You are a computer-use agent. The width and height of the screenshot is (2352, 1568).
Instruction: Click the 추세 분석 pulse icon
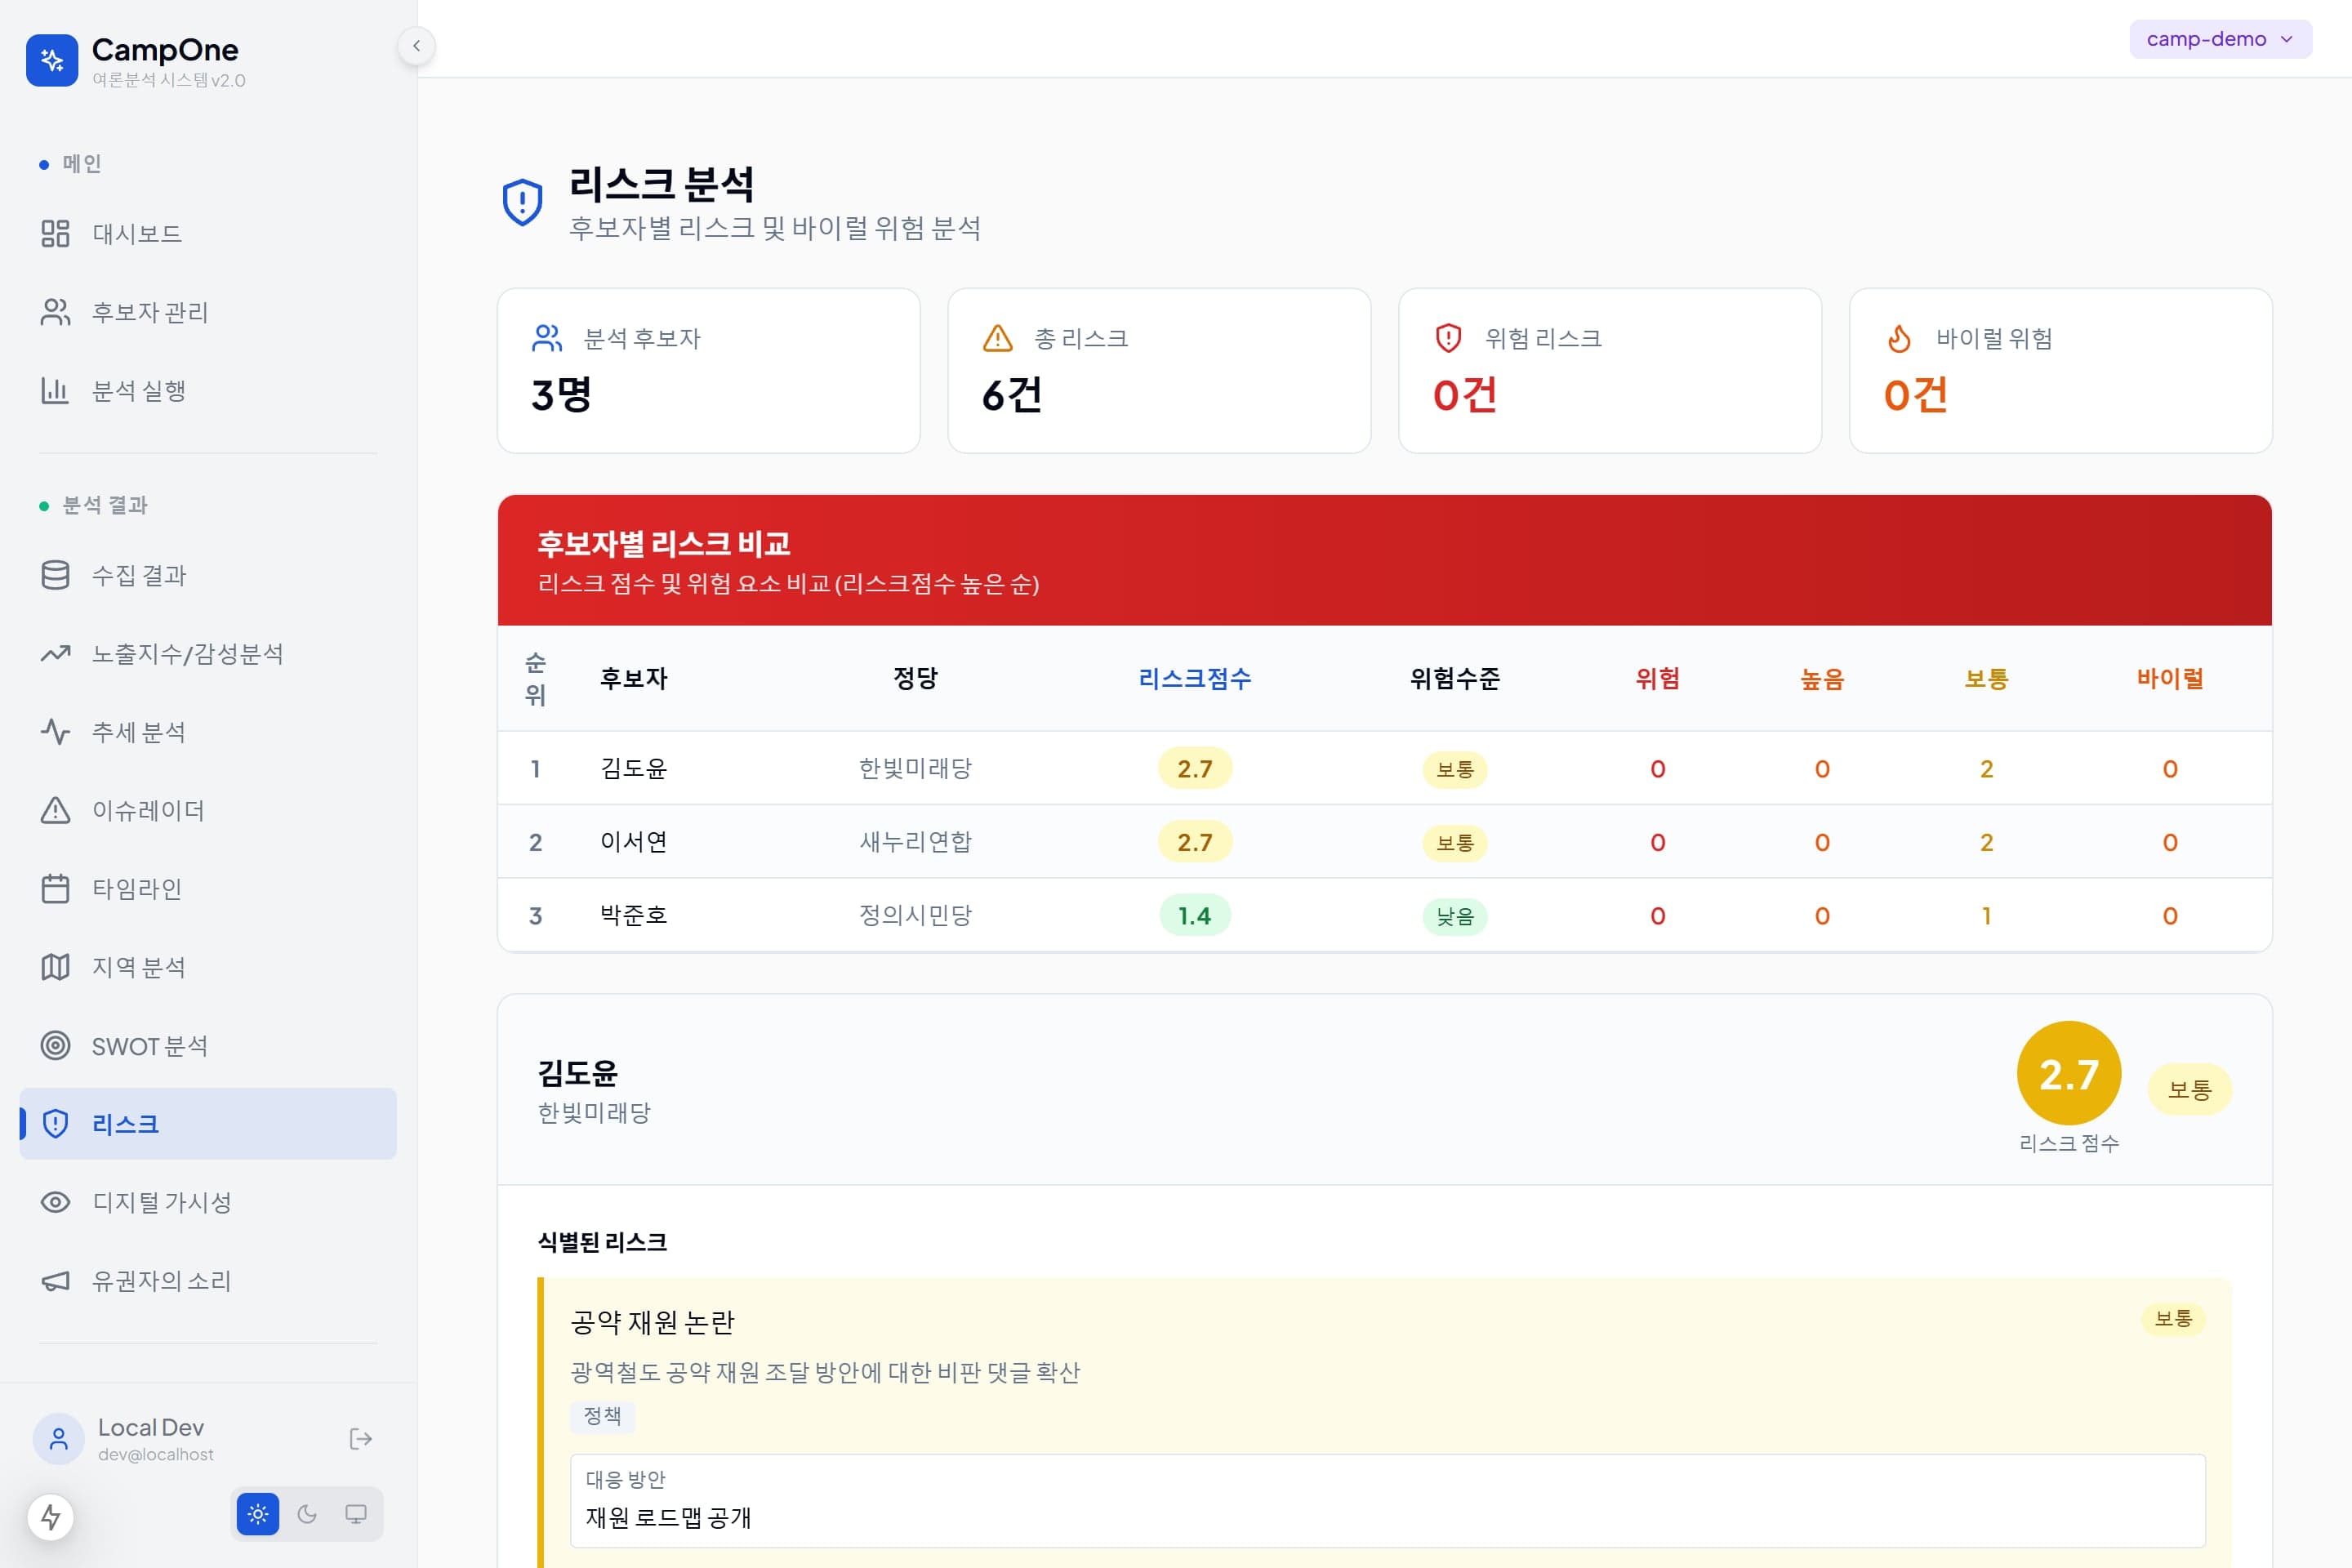pyautogui.click(x=55, y=732)
